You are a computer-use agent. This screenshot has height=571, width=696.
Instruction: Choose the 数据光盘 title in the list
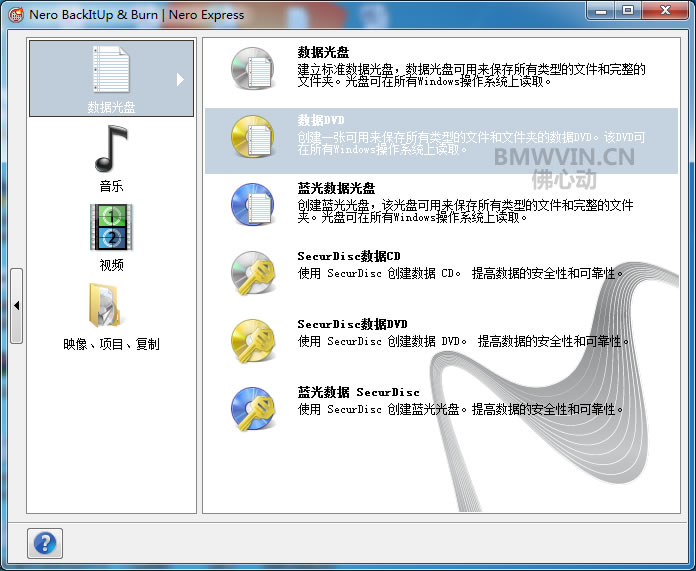tap(323, 52)
